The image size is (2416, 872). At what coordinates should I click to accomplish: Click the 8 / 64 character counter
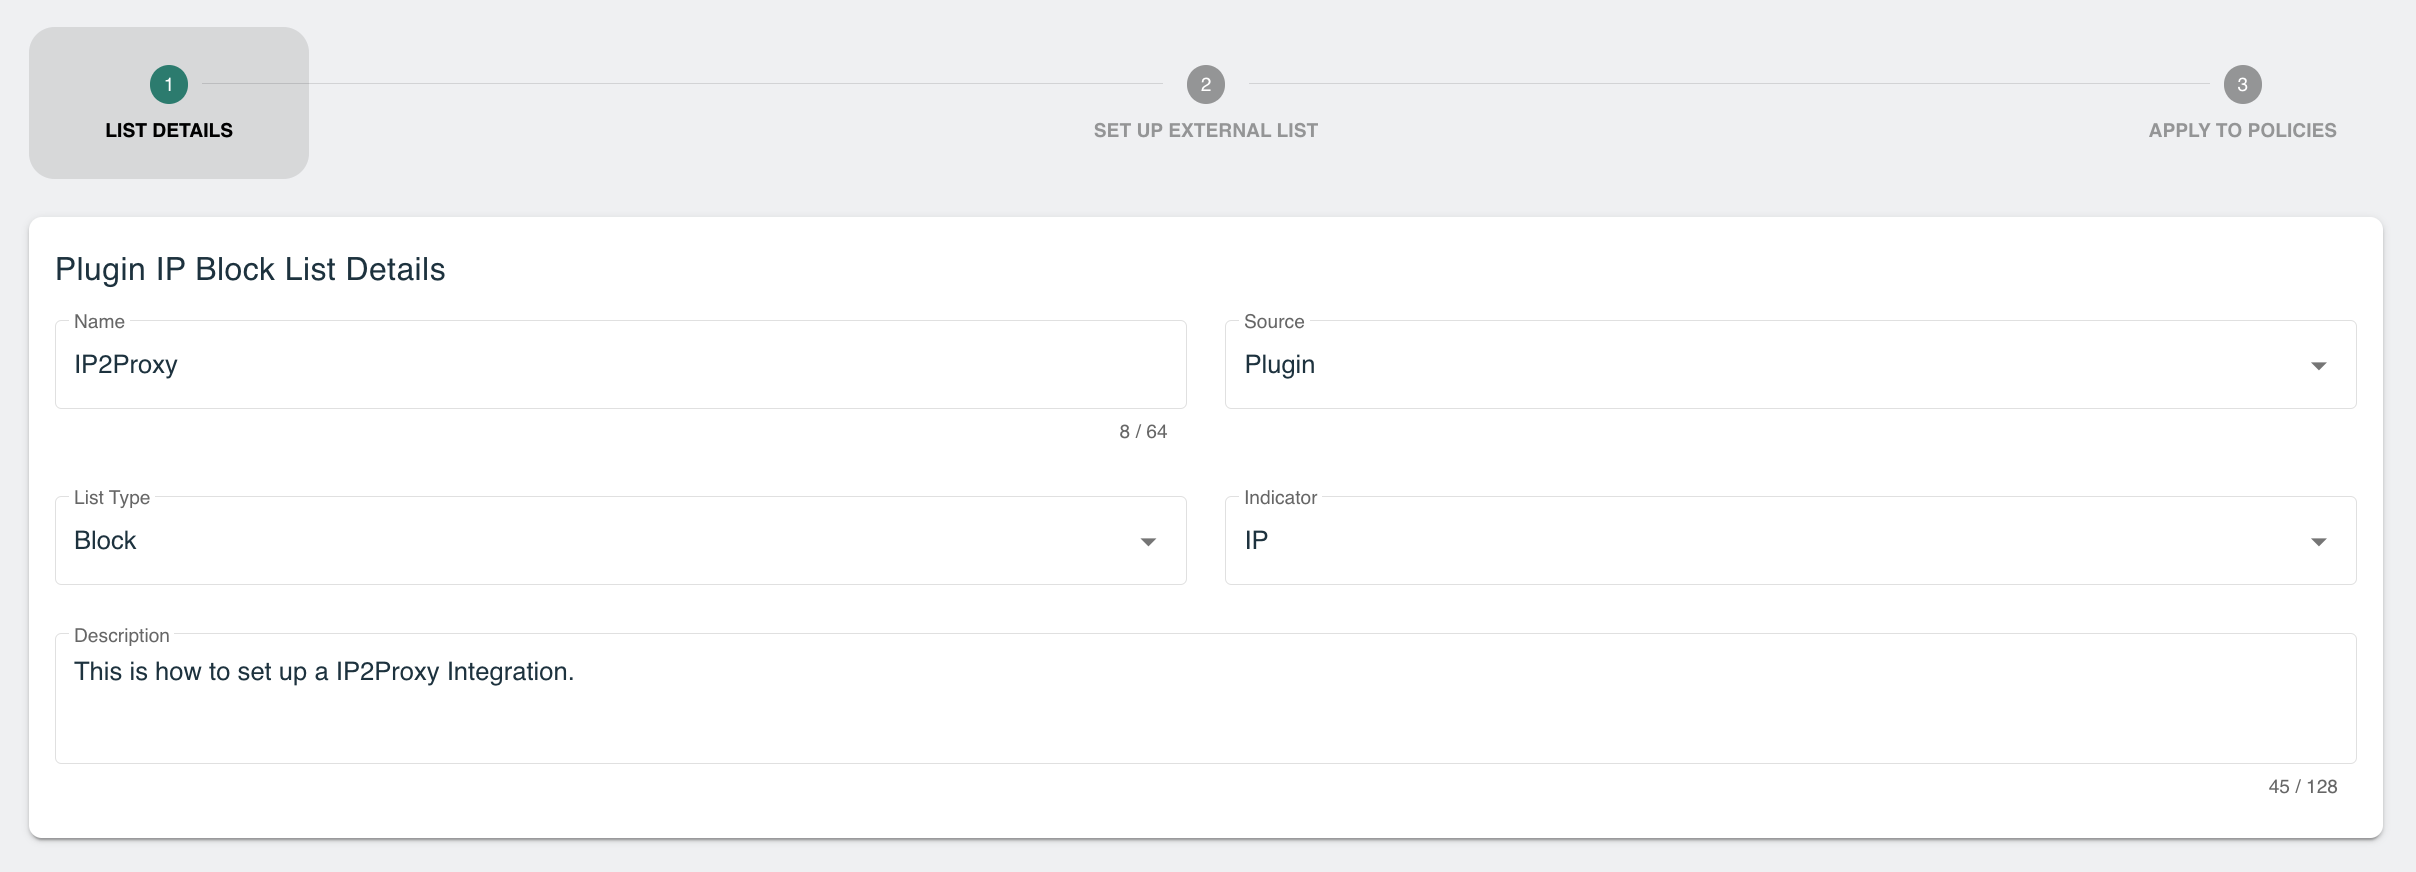tap(1143, 432)
